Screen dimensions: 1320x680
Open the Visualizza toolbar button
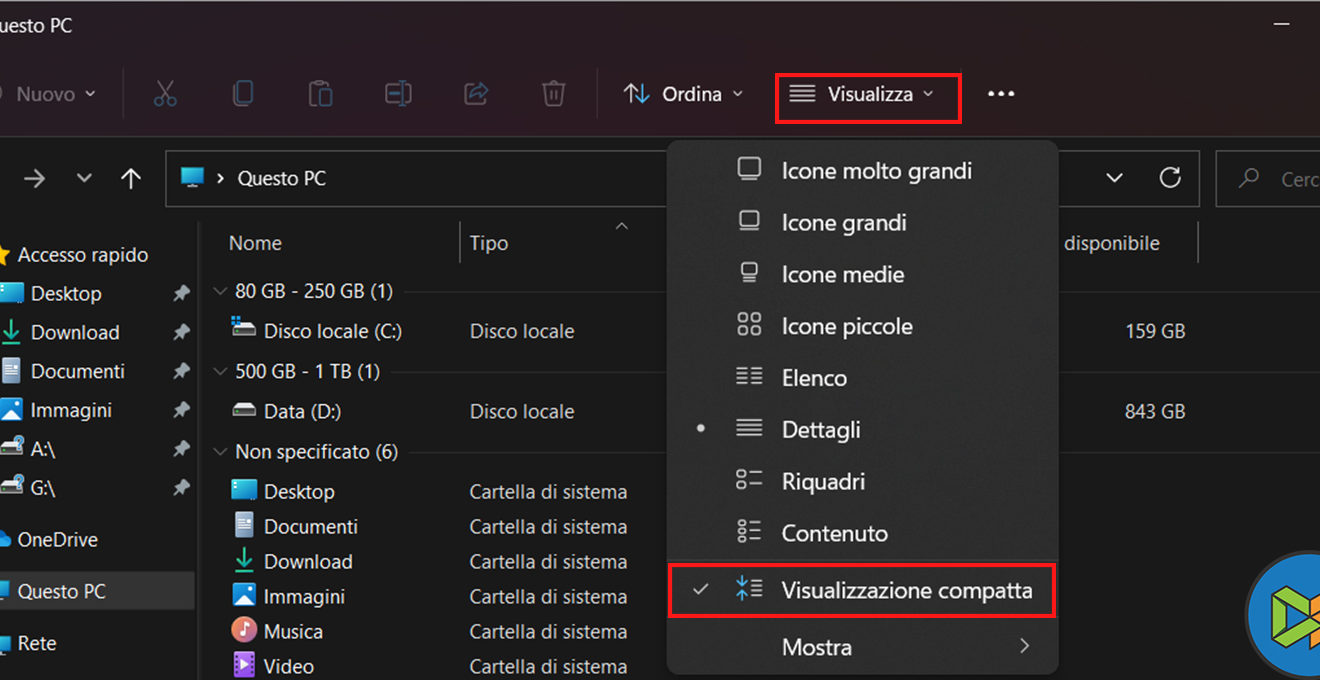coord(867,95)
